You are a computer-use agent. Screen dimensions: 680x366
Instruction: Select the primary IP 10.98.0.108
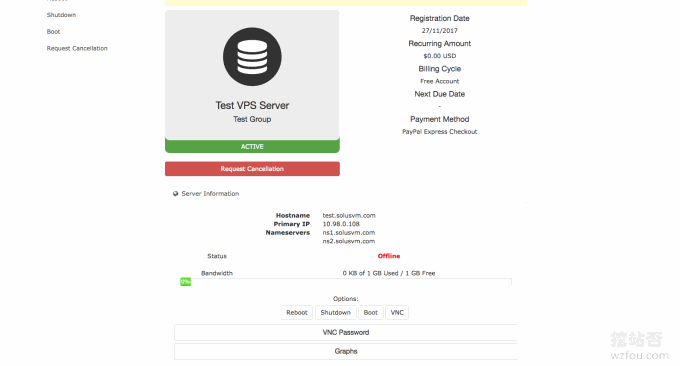click(341, 224)
